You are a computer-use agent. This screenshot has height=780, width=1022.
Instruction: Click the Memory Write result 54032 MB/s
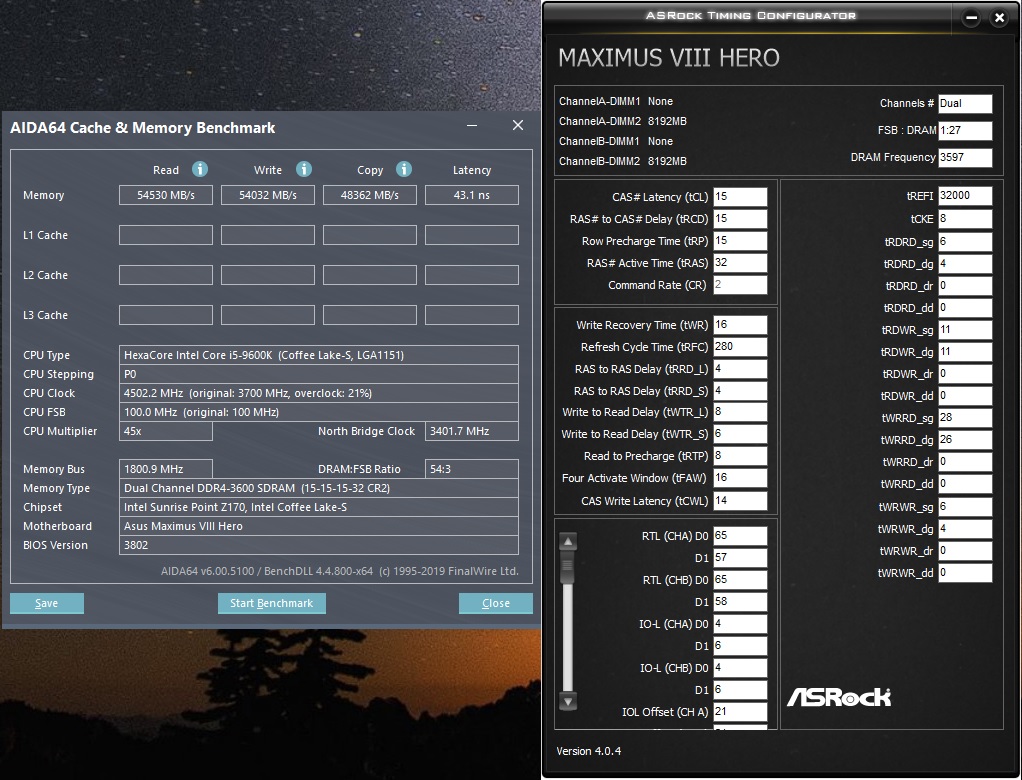pos(268,195)
